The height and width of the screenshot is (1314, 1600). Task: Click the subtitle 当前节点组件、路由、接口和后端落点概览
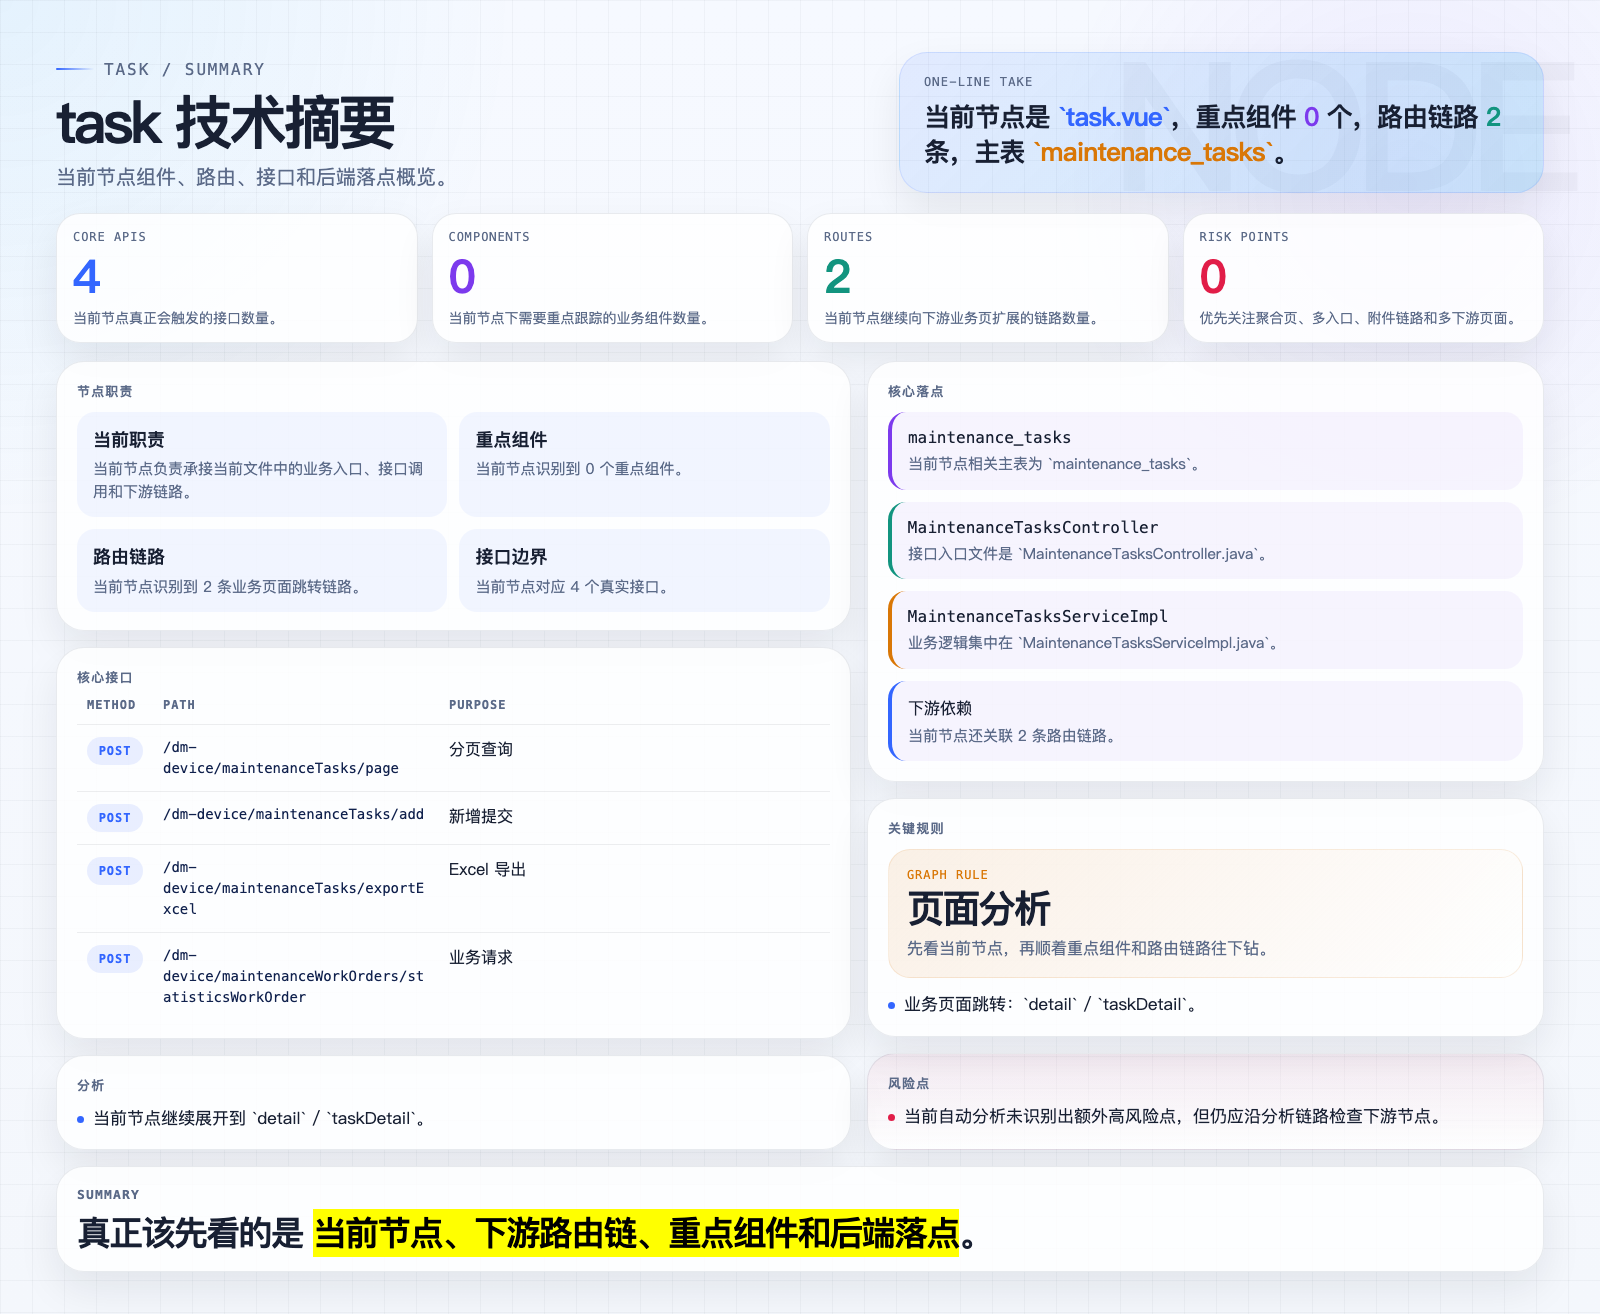[256, 177]
